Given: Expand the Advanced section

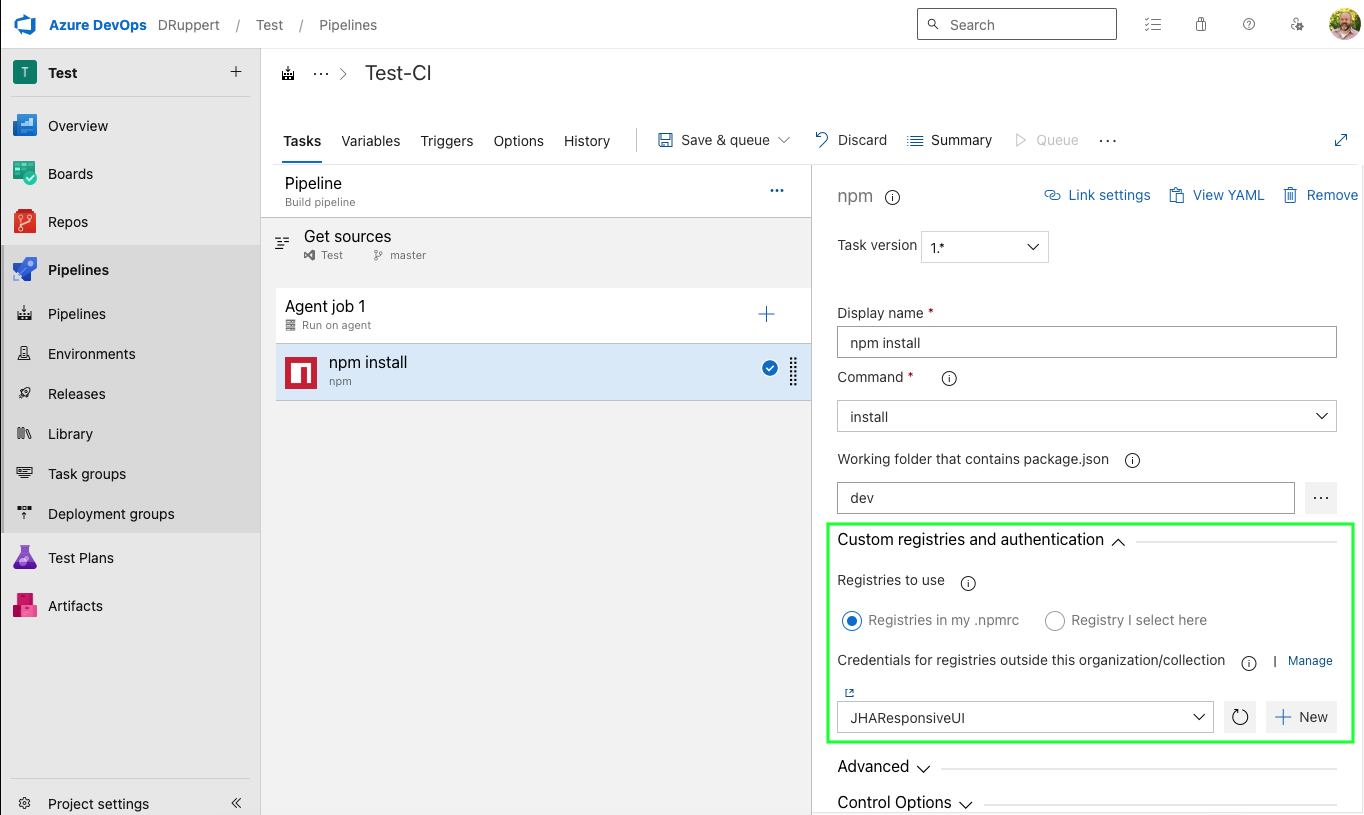Looking at the screenshot, I should pos(884,767).
